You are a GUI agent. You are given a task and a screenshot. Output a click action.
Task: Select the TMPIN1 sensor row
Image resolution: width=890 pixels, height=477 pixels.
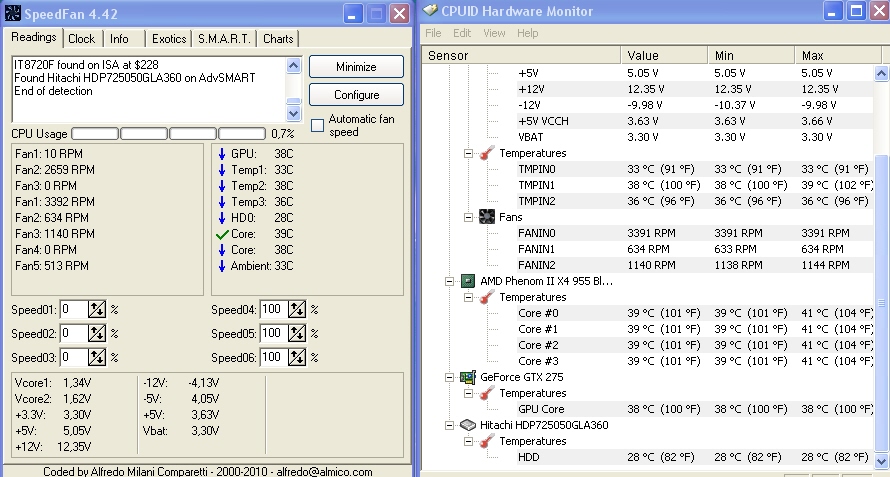point(695,185)
